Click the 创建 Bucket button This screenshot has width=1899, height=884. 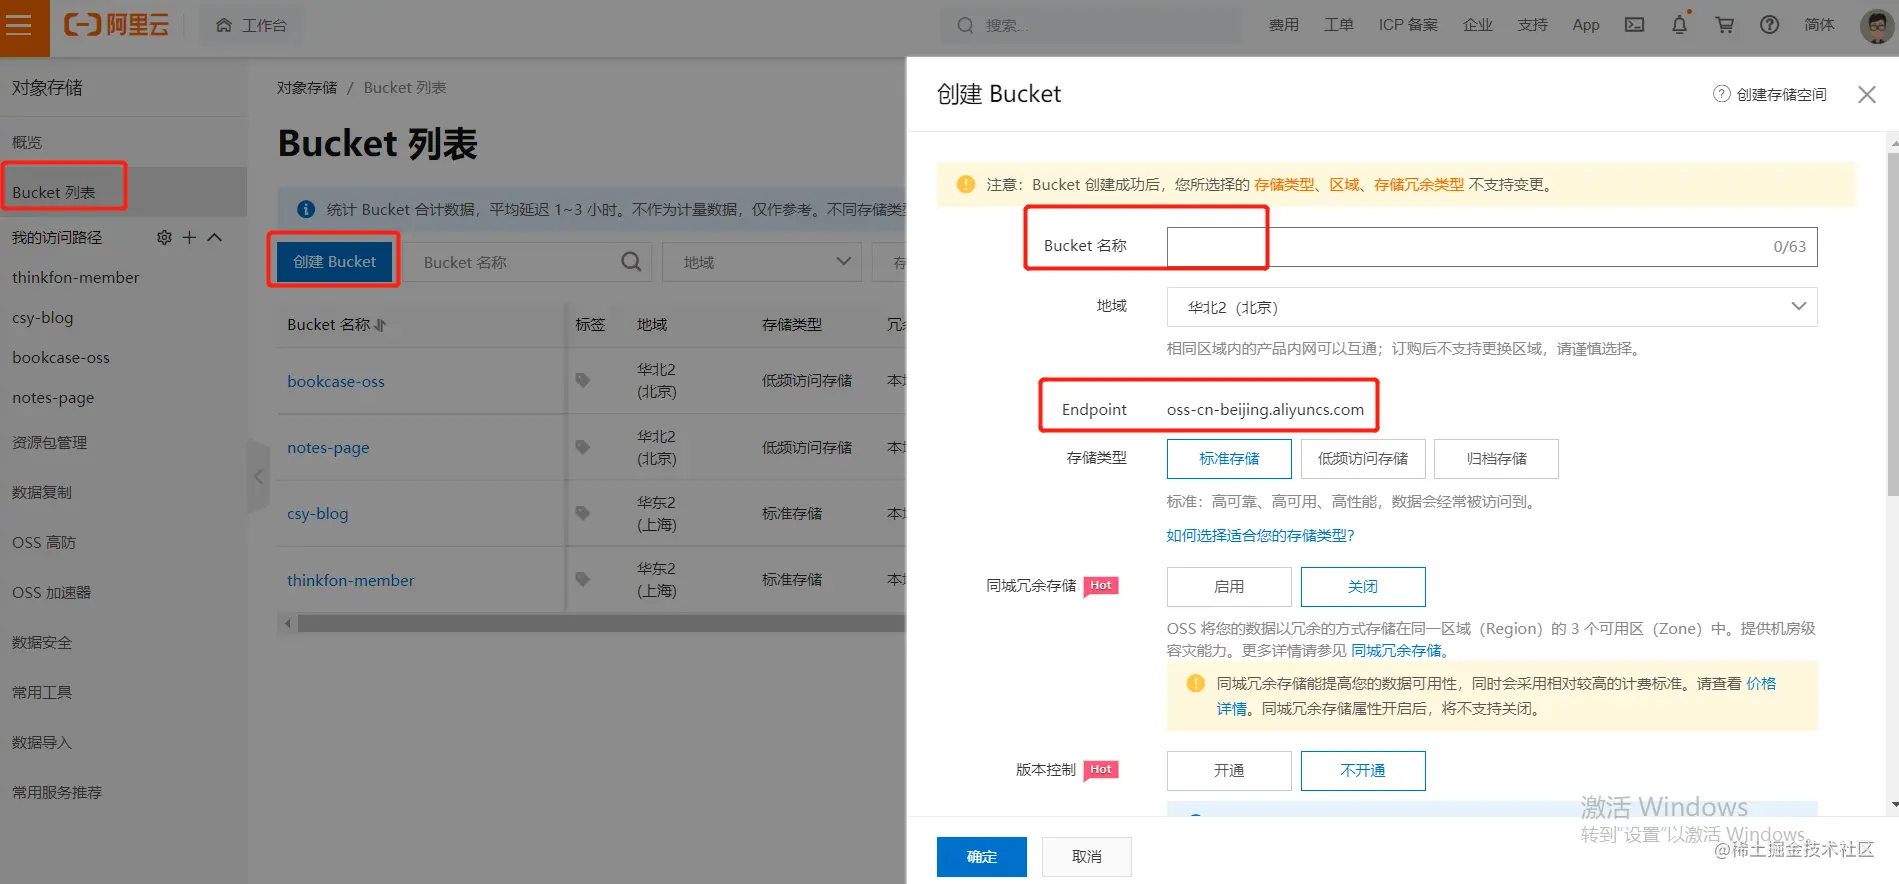pos(334,261)
